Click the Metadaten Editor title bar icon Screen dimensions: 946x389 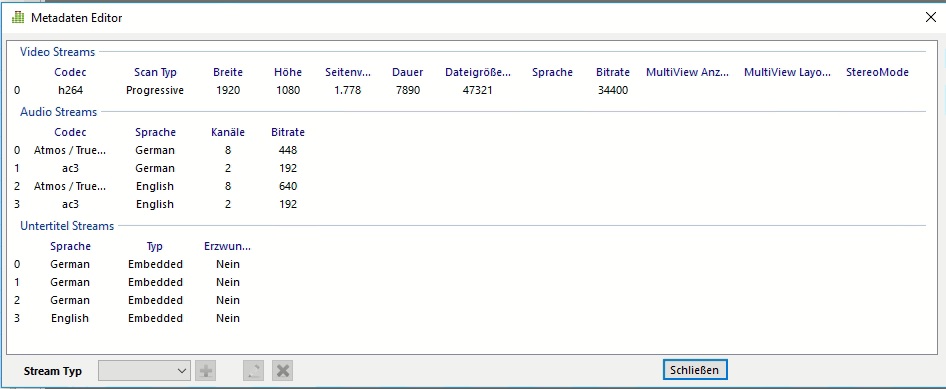18,17
